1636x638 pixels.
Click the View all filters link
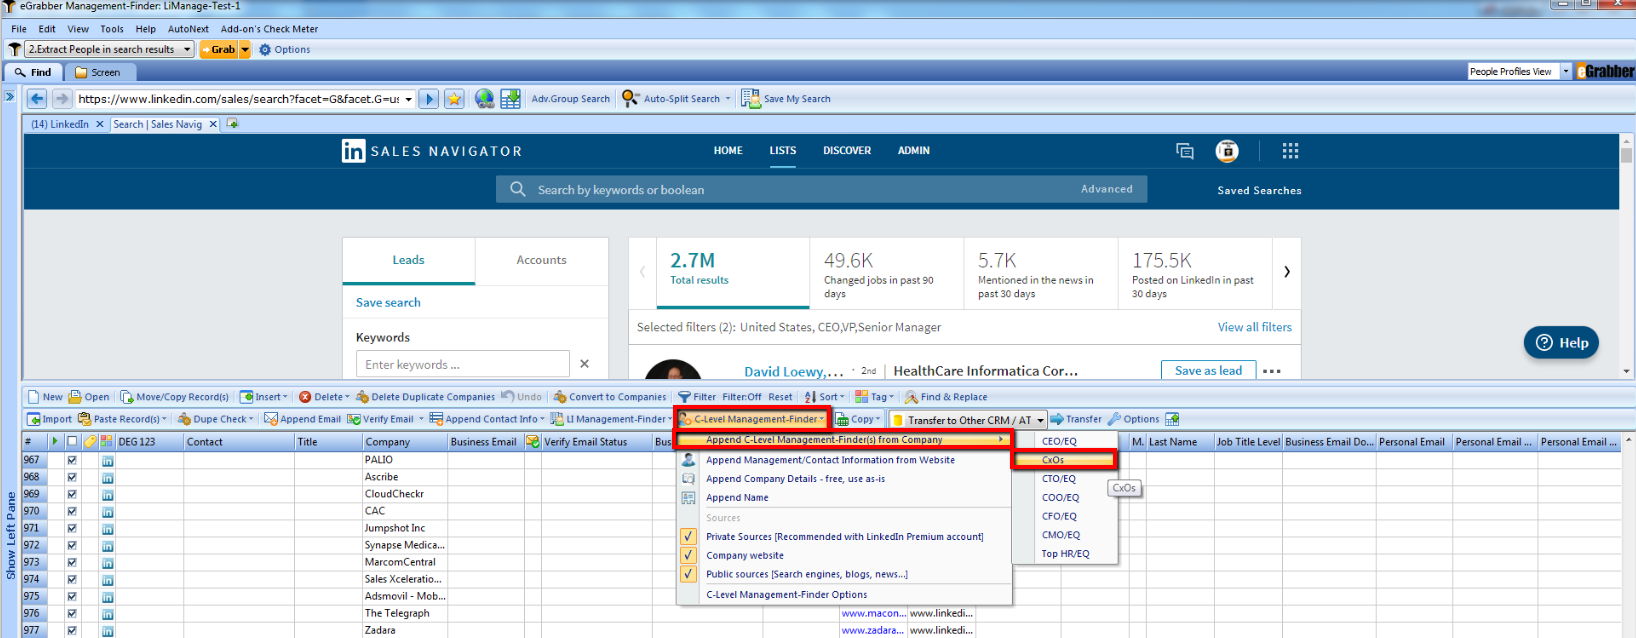pos(1255,327)
